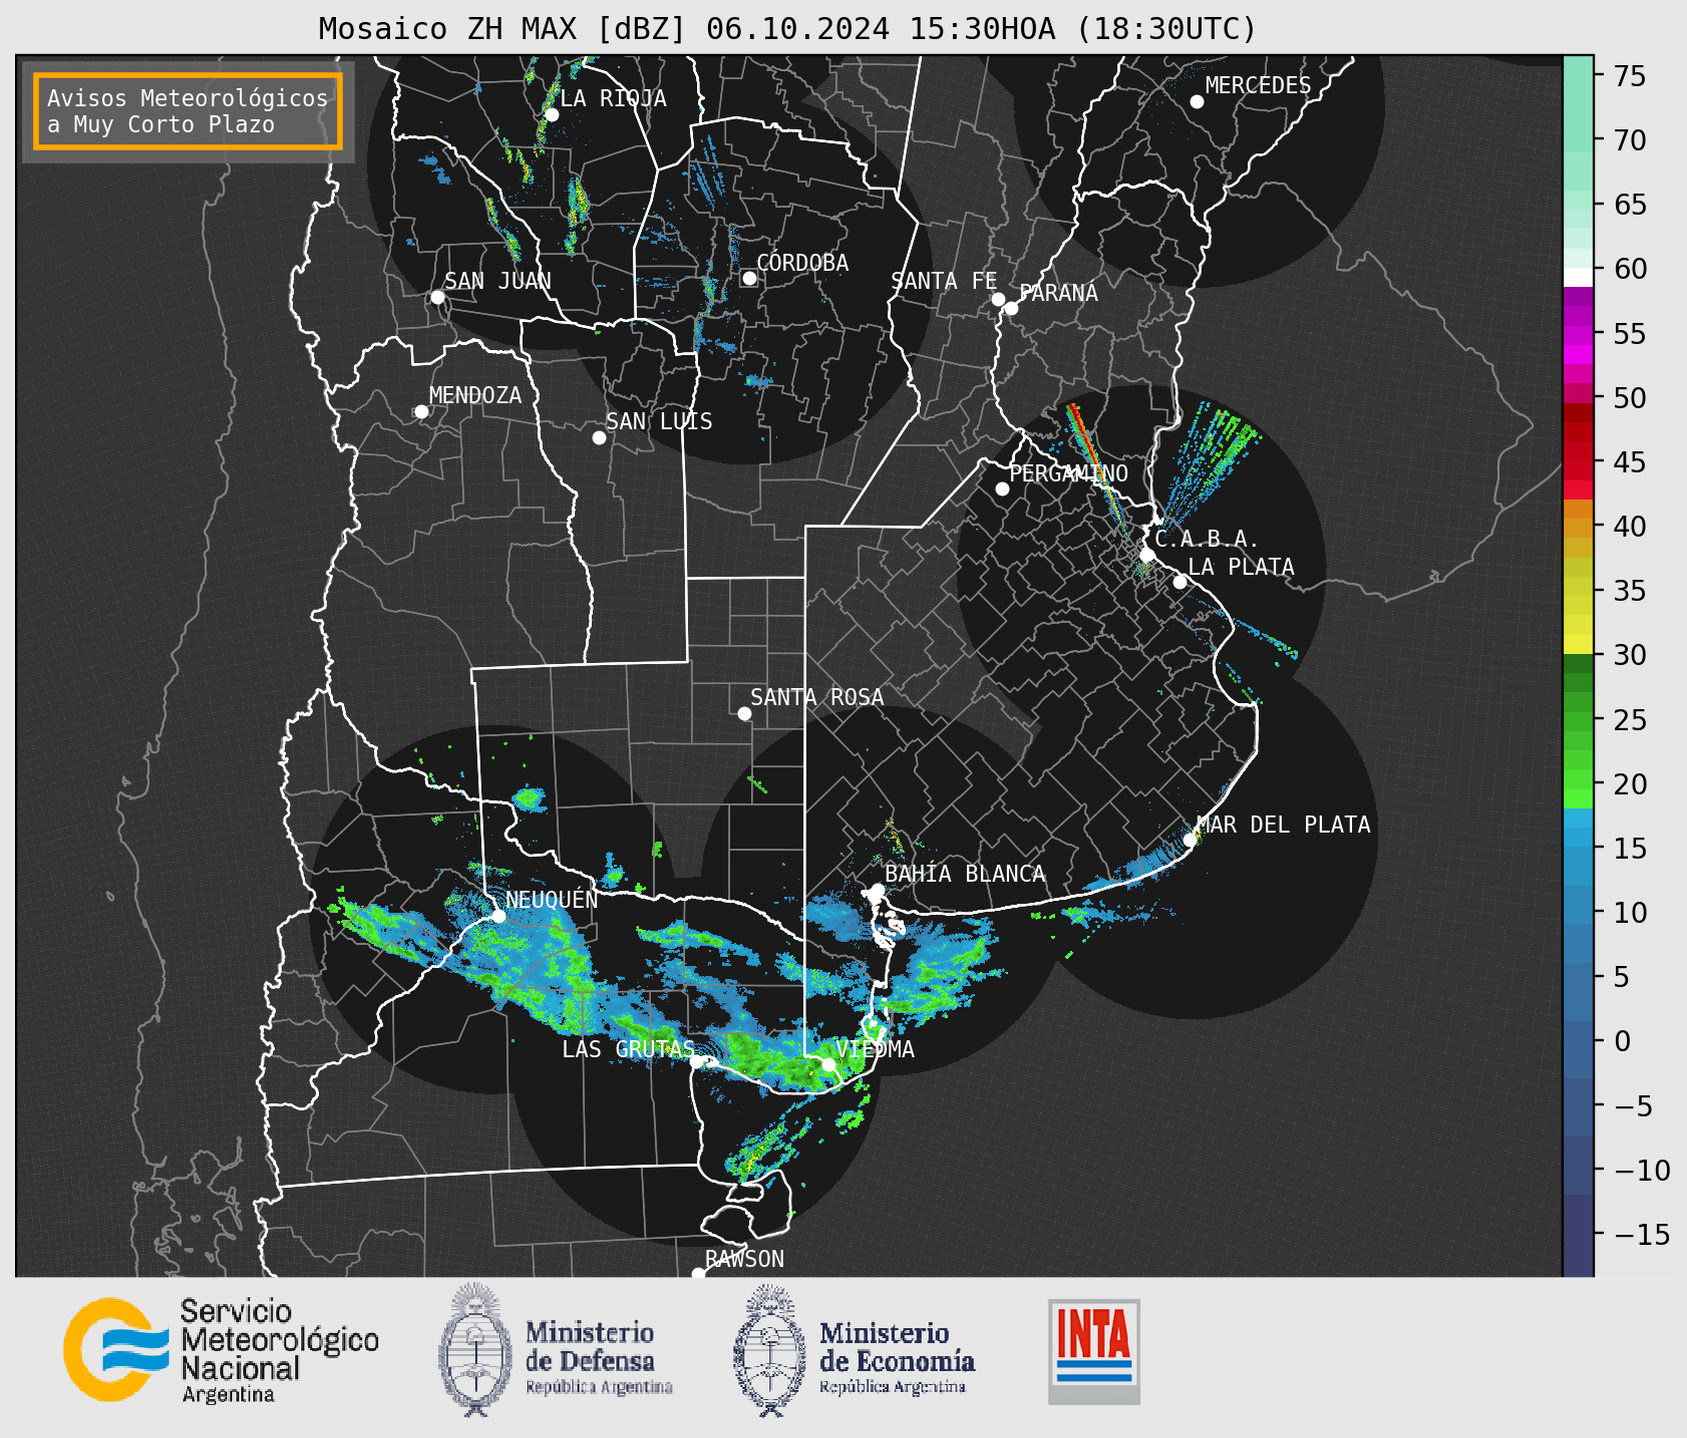Click the 60 dBZ white colorbar band

(x=1578, y=276)
